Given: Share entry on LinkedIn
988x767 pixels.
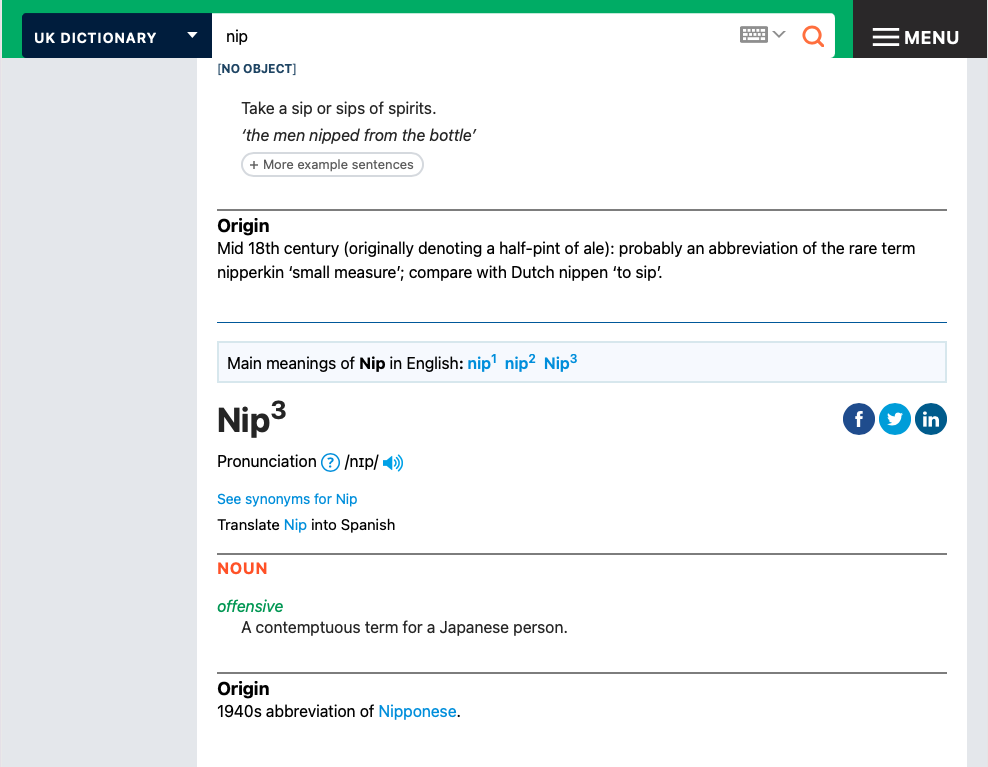Looking at the screenshot, I should (x=931, y=419).
